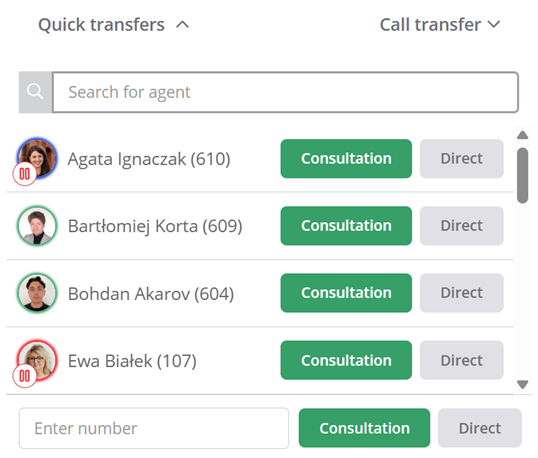The width and height of the screenshot is (538, 458).
Task: Click Direct next to Enter number
Action: 480,428
